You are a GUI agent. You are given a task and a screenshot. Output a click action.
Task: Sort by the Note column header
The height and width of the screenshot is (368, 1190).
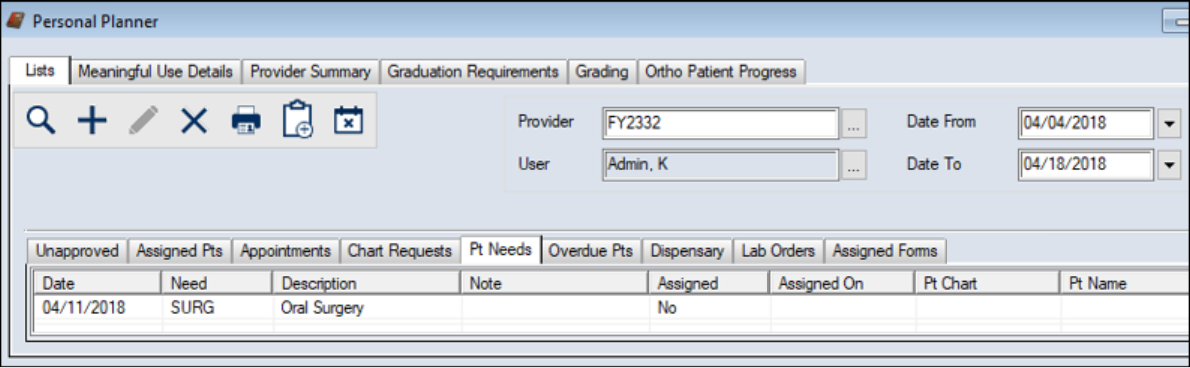coord(554,284)
